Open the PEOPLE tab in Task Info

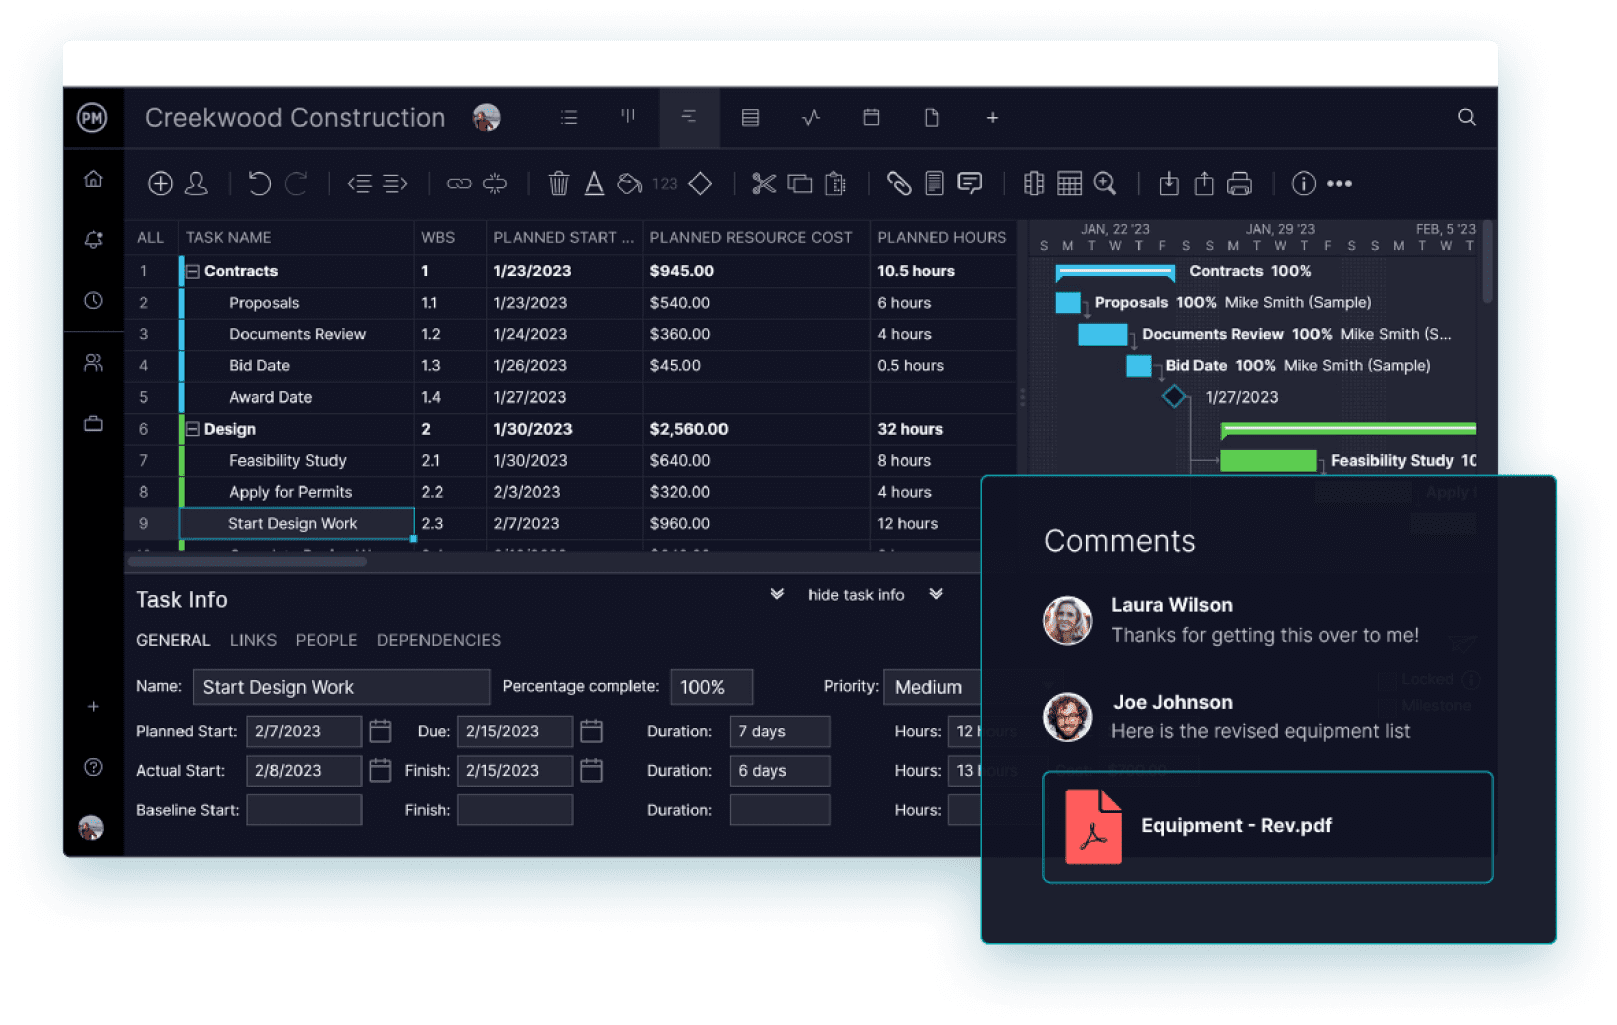326,640
